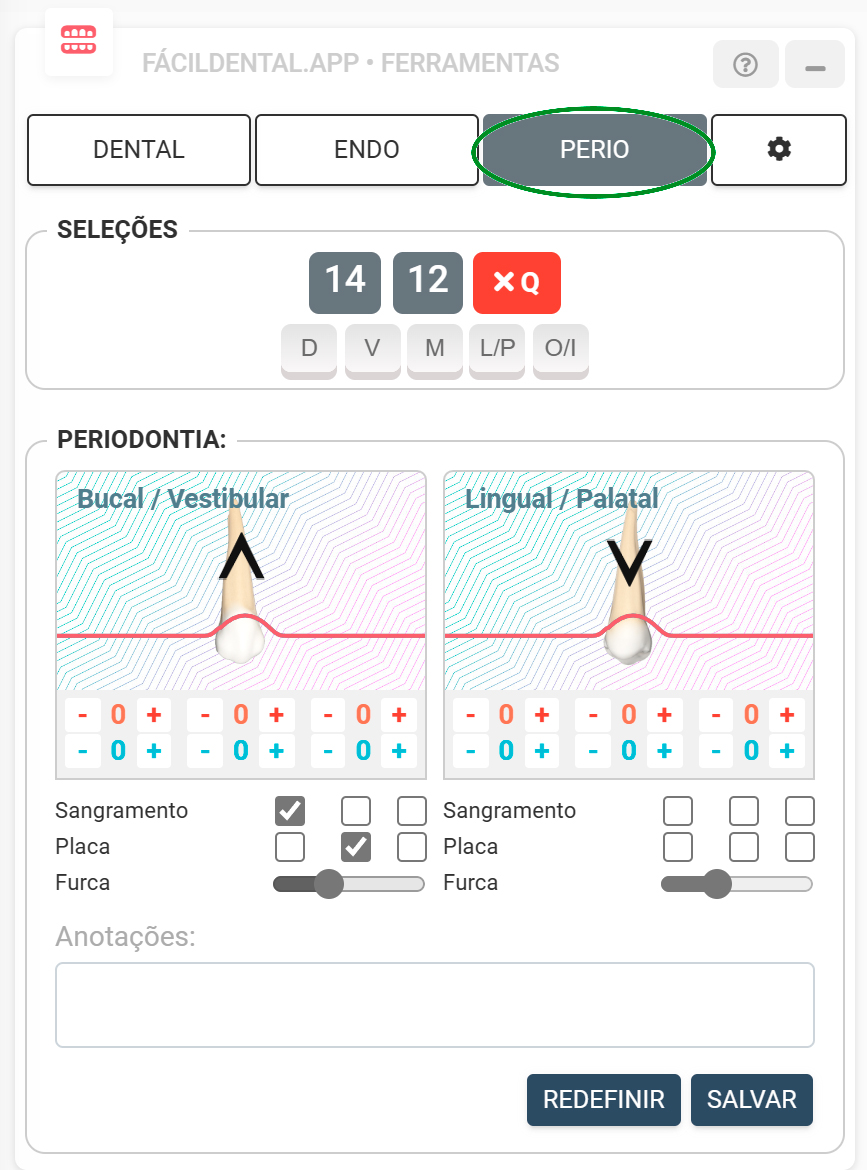Click the Bucal/Vestibular up arrow on tooth

click(242, 558)
